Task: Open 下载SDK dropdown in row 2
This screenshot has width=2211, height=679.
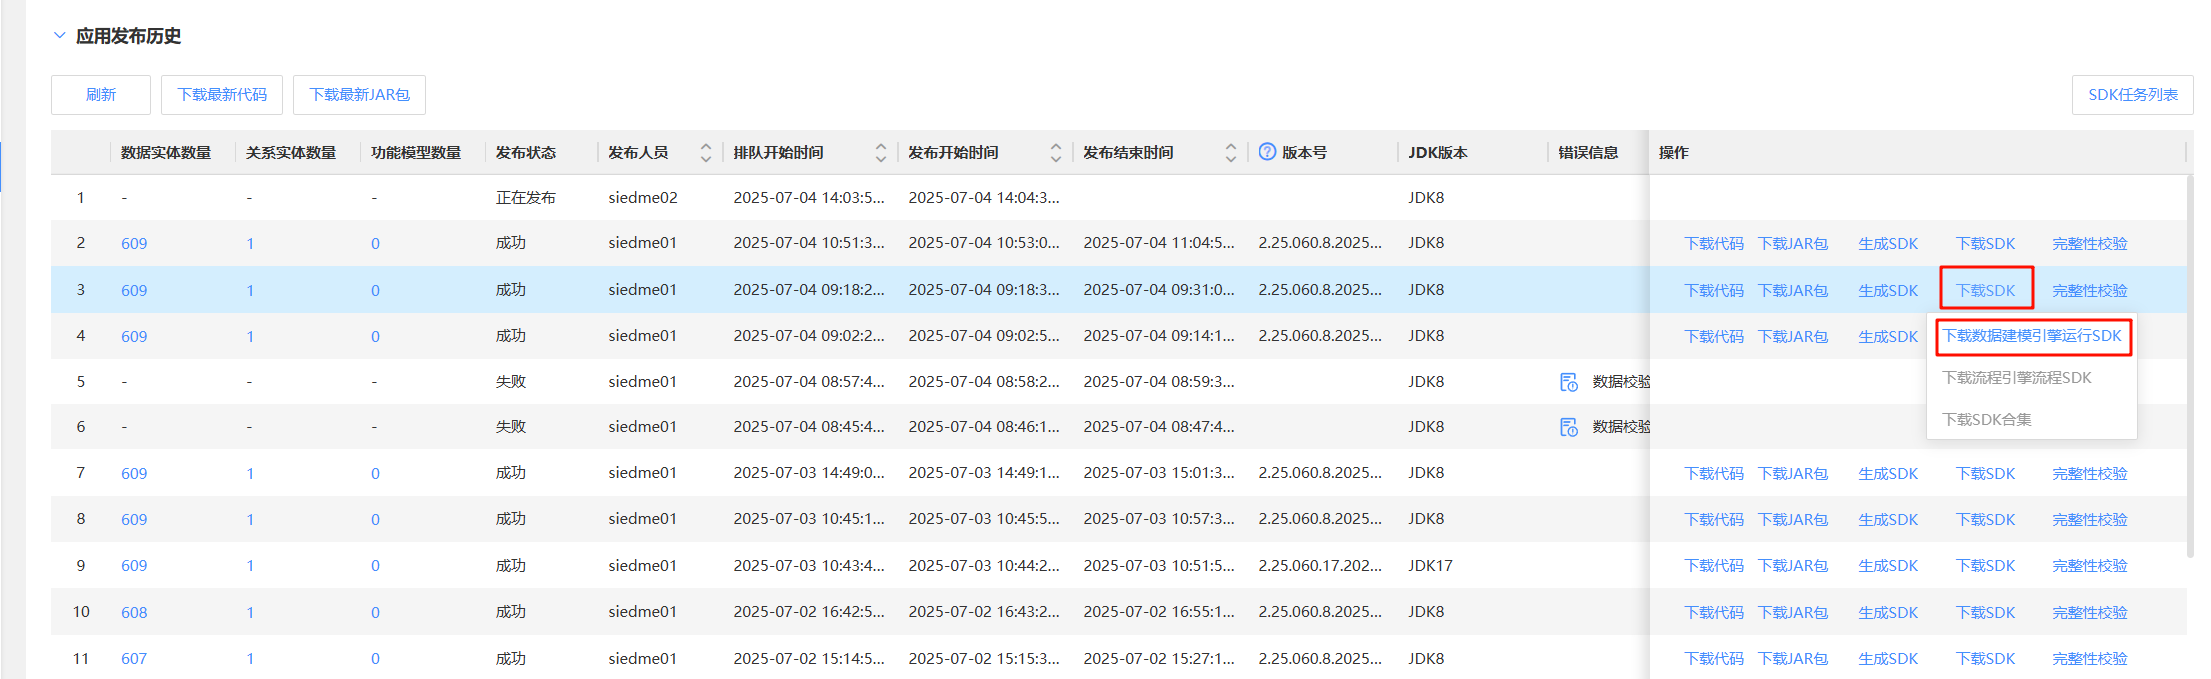Action: [x=1985, y=244]
